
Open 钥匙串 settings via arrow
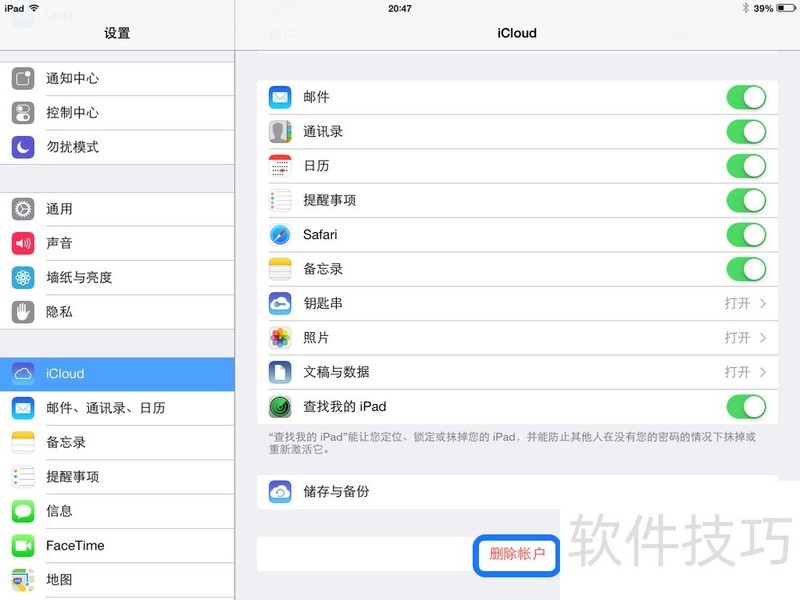(766, 303)
